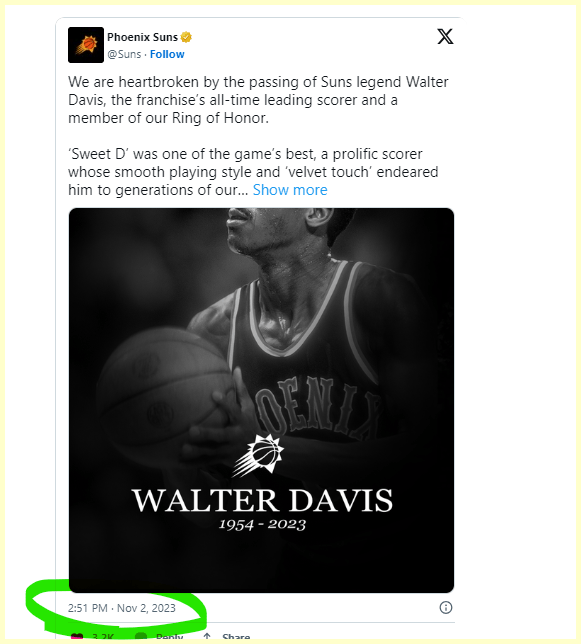
Task: Click the gold verified badge
Action: click(186, 37)
